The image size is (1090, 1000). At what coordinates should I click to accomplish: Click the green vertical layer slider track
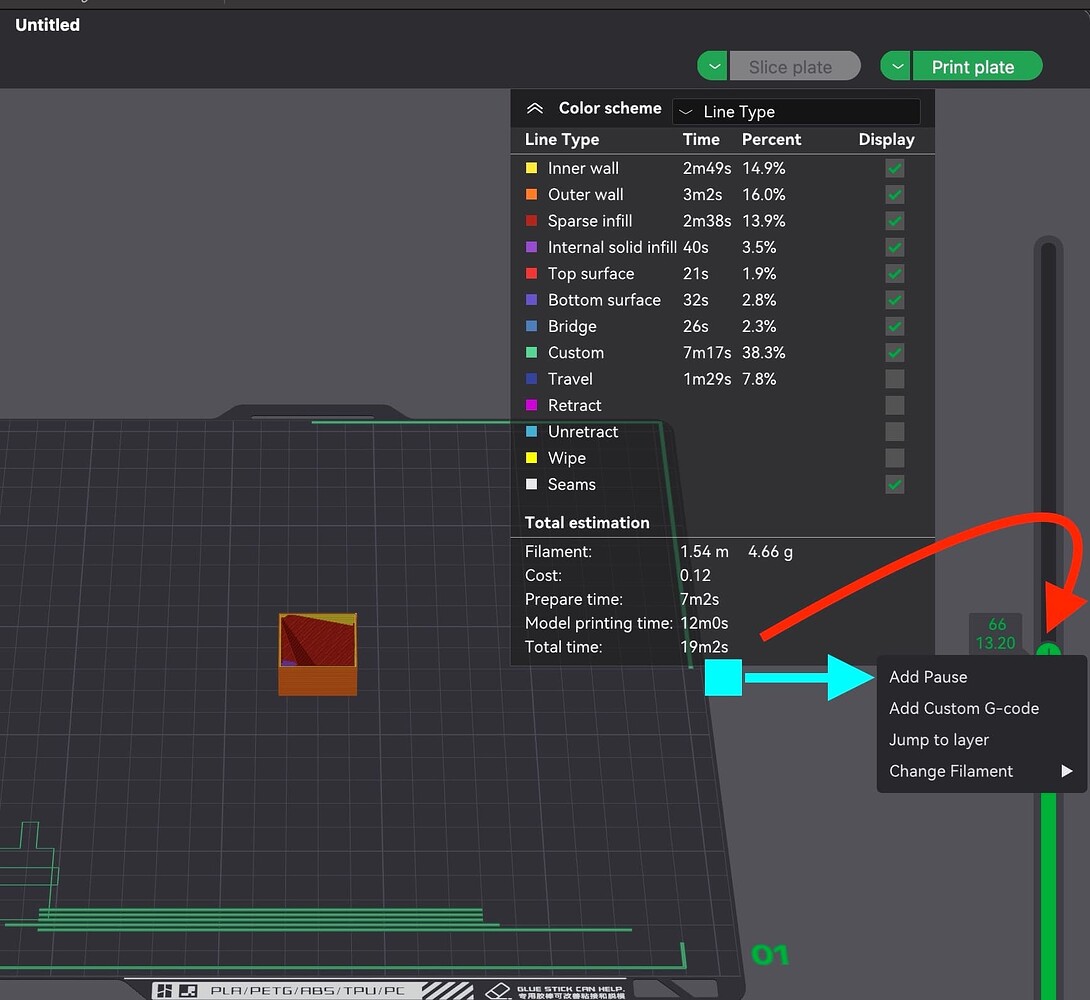click(x=1048, y=896)
